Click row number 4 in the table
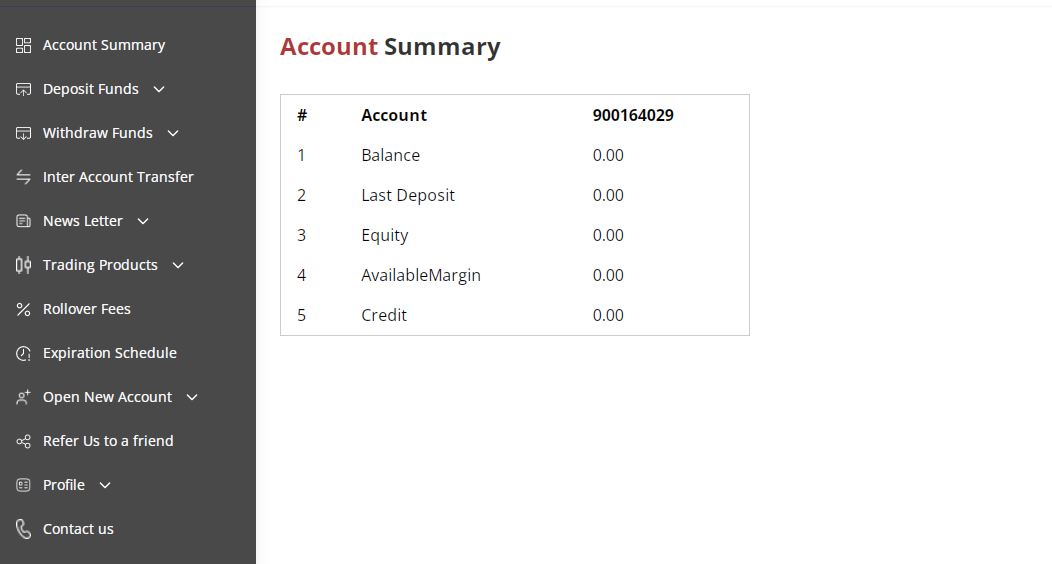Viewport: 1052px width, 564px height. point(301,275)
